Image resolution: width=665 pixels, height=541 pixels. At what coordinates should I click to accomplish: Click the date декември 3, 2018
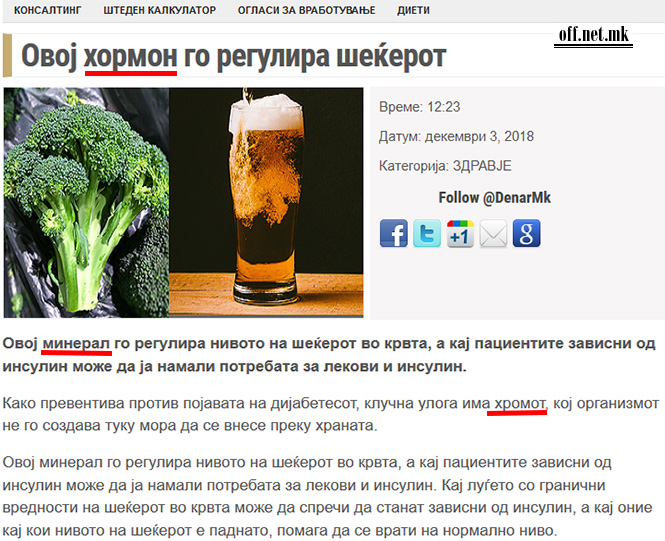pos(479,137)
